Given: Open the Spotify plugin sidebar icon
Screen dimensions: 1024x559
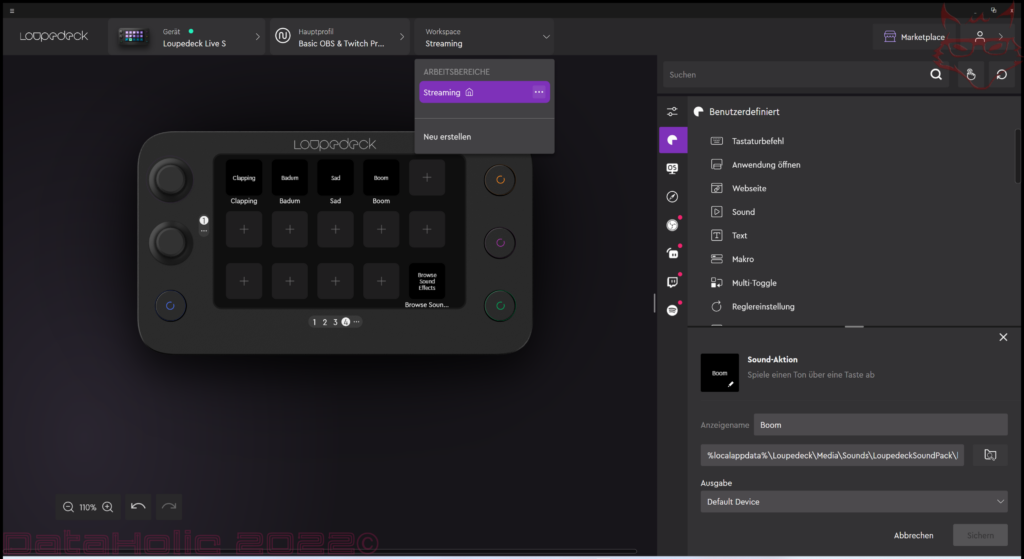Looking at the screenshot, I should (x=672, y=310).
